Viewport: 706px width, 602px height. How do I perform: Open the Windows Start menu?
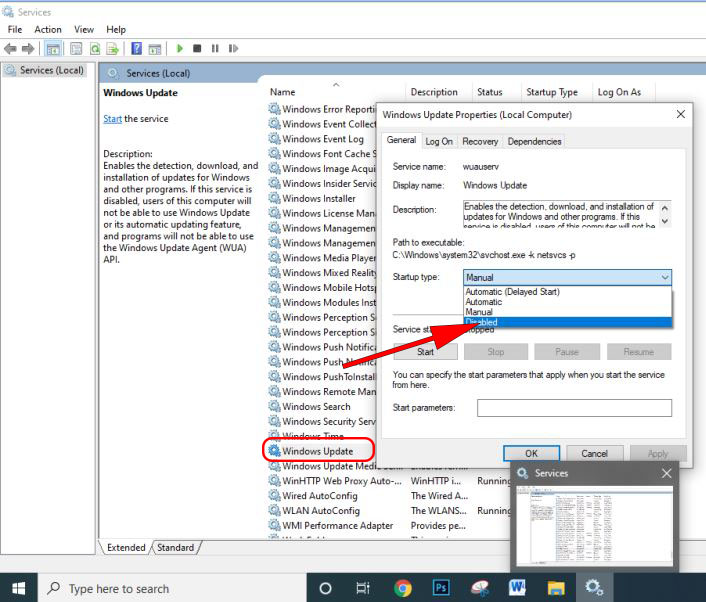pos(18,588)
